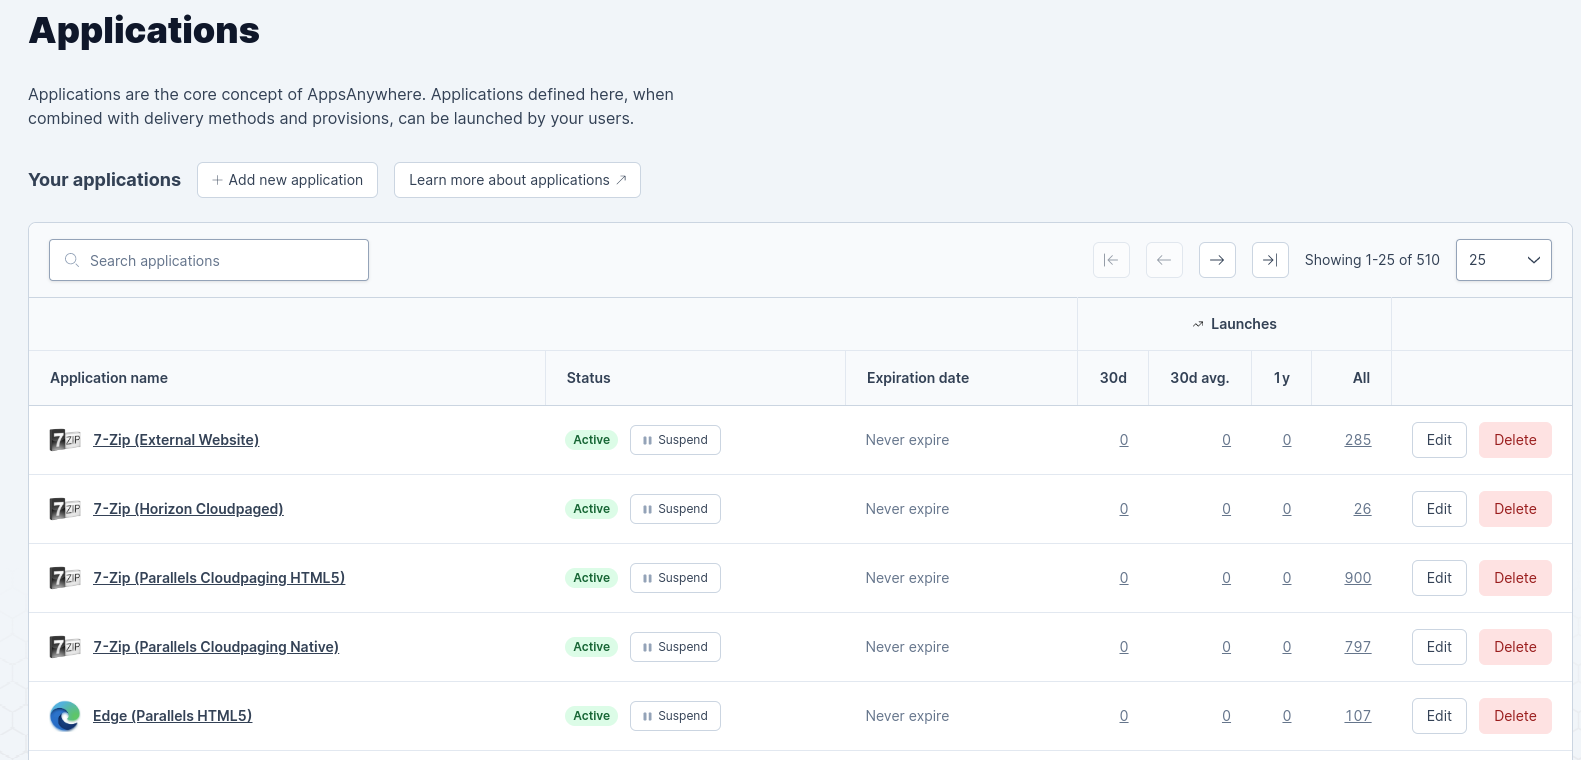This screenshot has height=760, width=1581.
Task: Edit the 7-Zip (Parallels Cloudpaging Native) application
Action: (1438, 647)
